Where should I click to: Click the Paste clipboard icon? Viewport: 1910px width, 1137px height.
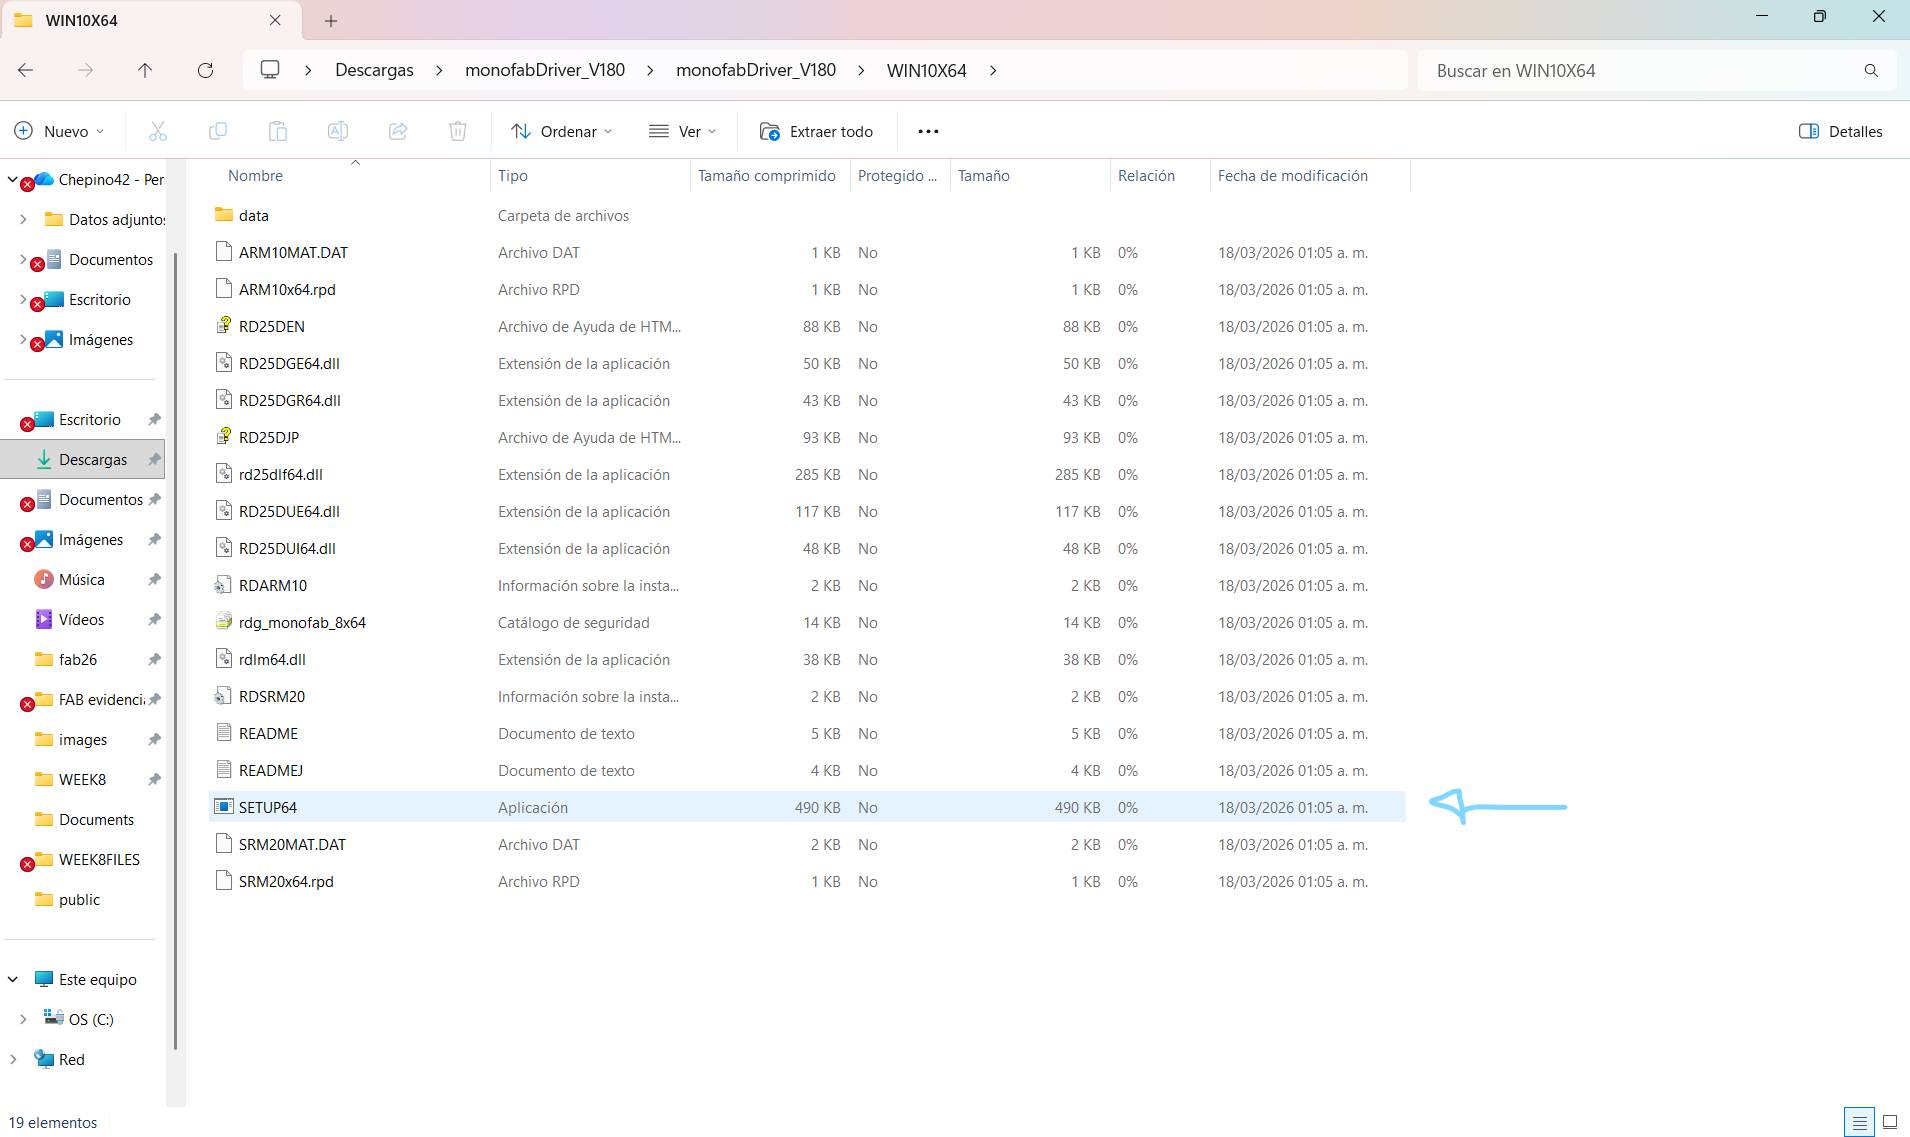[x=278, y=131]
